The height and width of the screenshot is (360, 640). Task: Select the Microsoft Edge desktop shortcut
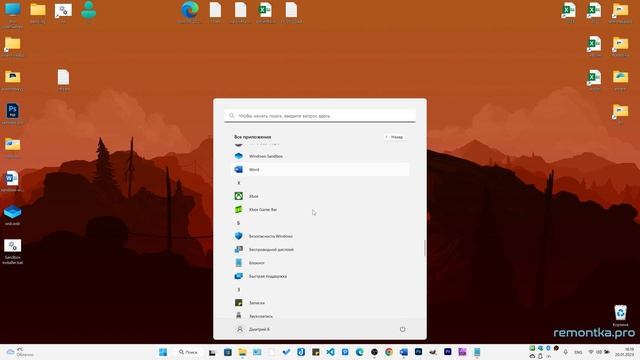(x=190, y=12)
